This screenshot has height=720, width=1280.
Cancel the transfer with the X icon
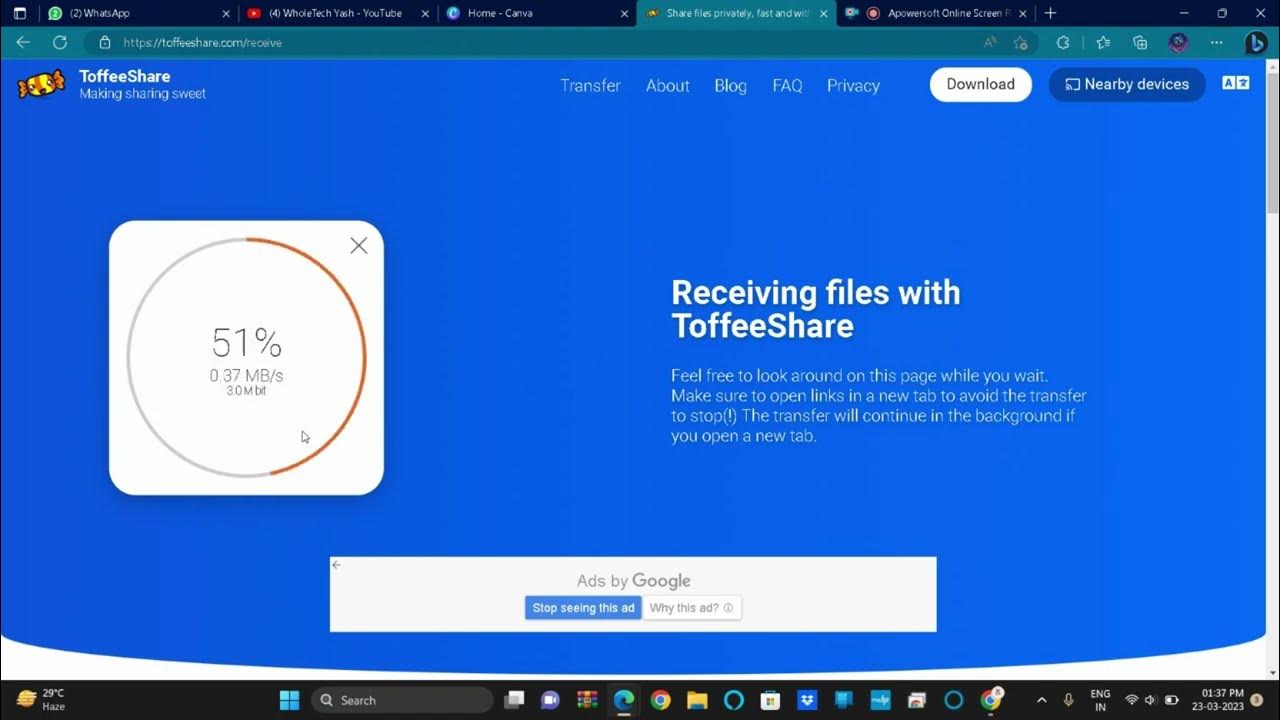pyautogui.click(x=359, y=246)
